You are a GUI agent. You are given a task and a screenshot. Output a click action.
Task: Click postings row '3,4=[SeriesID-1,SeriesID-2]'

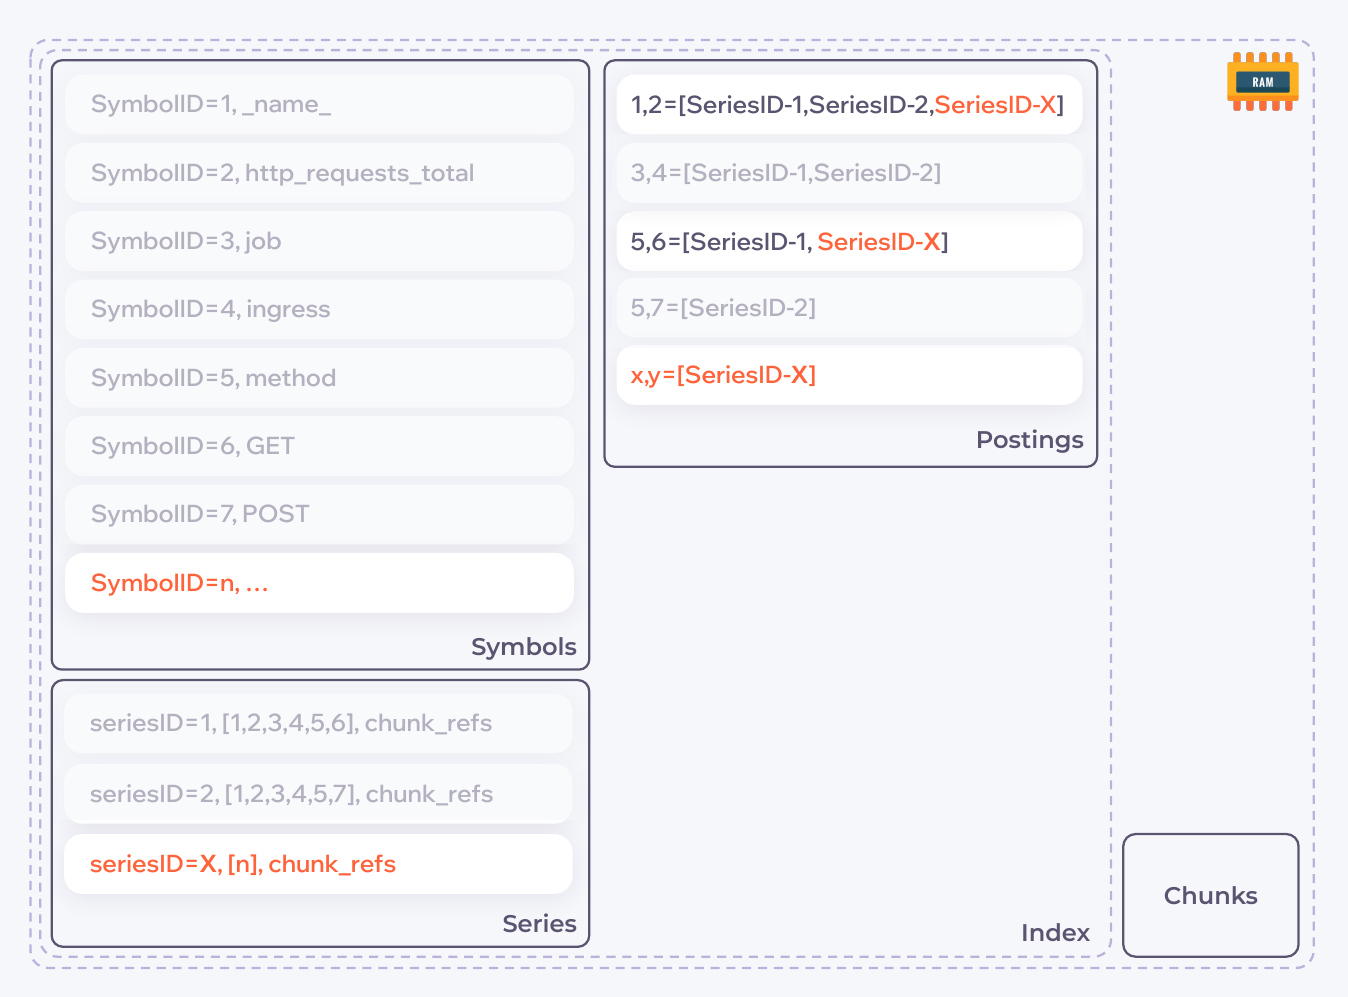pos(850,173)
